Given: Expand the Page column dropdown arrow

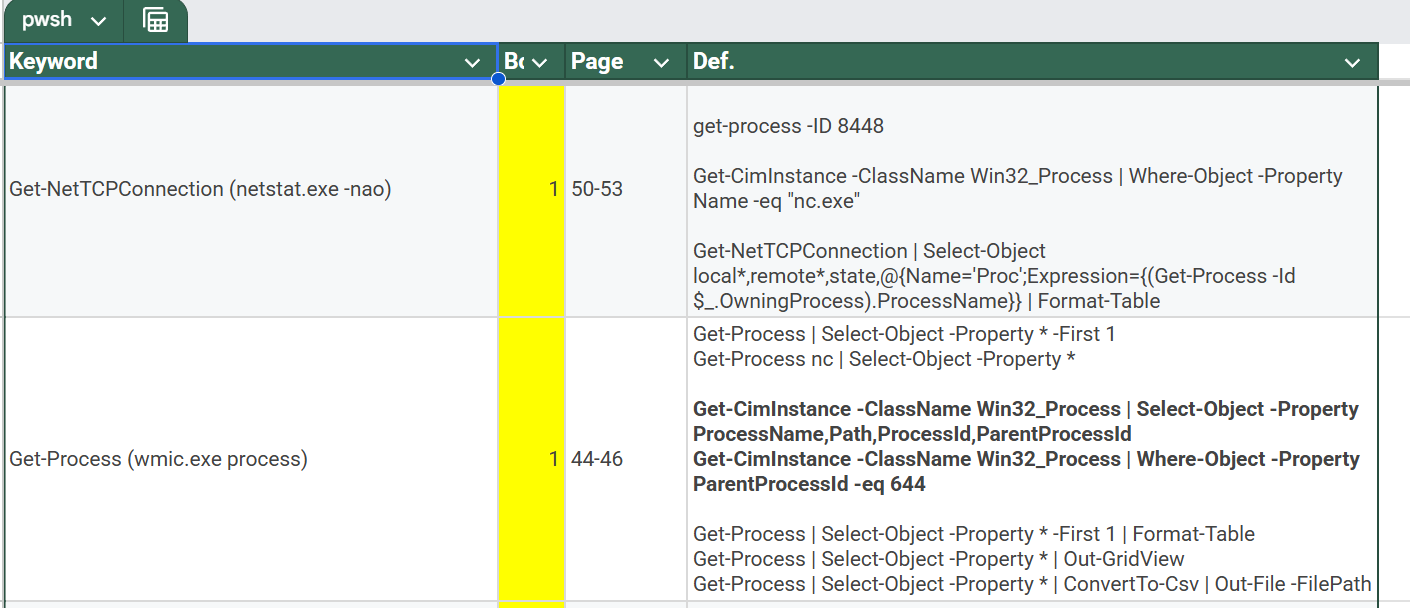Looking at the screenshot, I should tap(661, 63).
